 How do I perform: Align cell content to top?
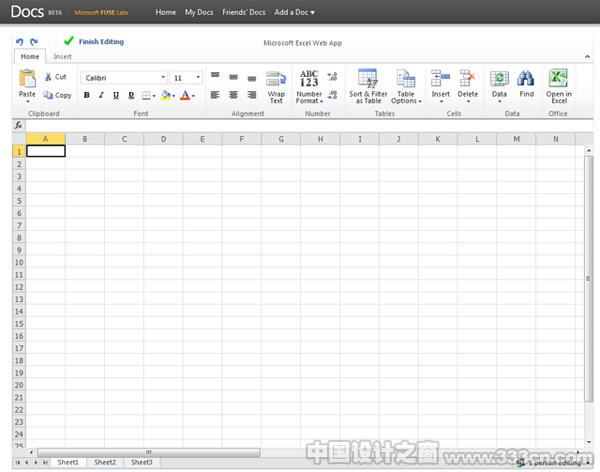pyautogui.click(x=215, y=75)
